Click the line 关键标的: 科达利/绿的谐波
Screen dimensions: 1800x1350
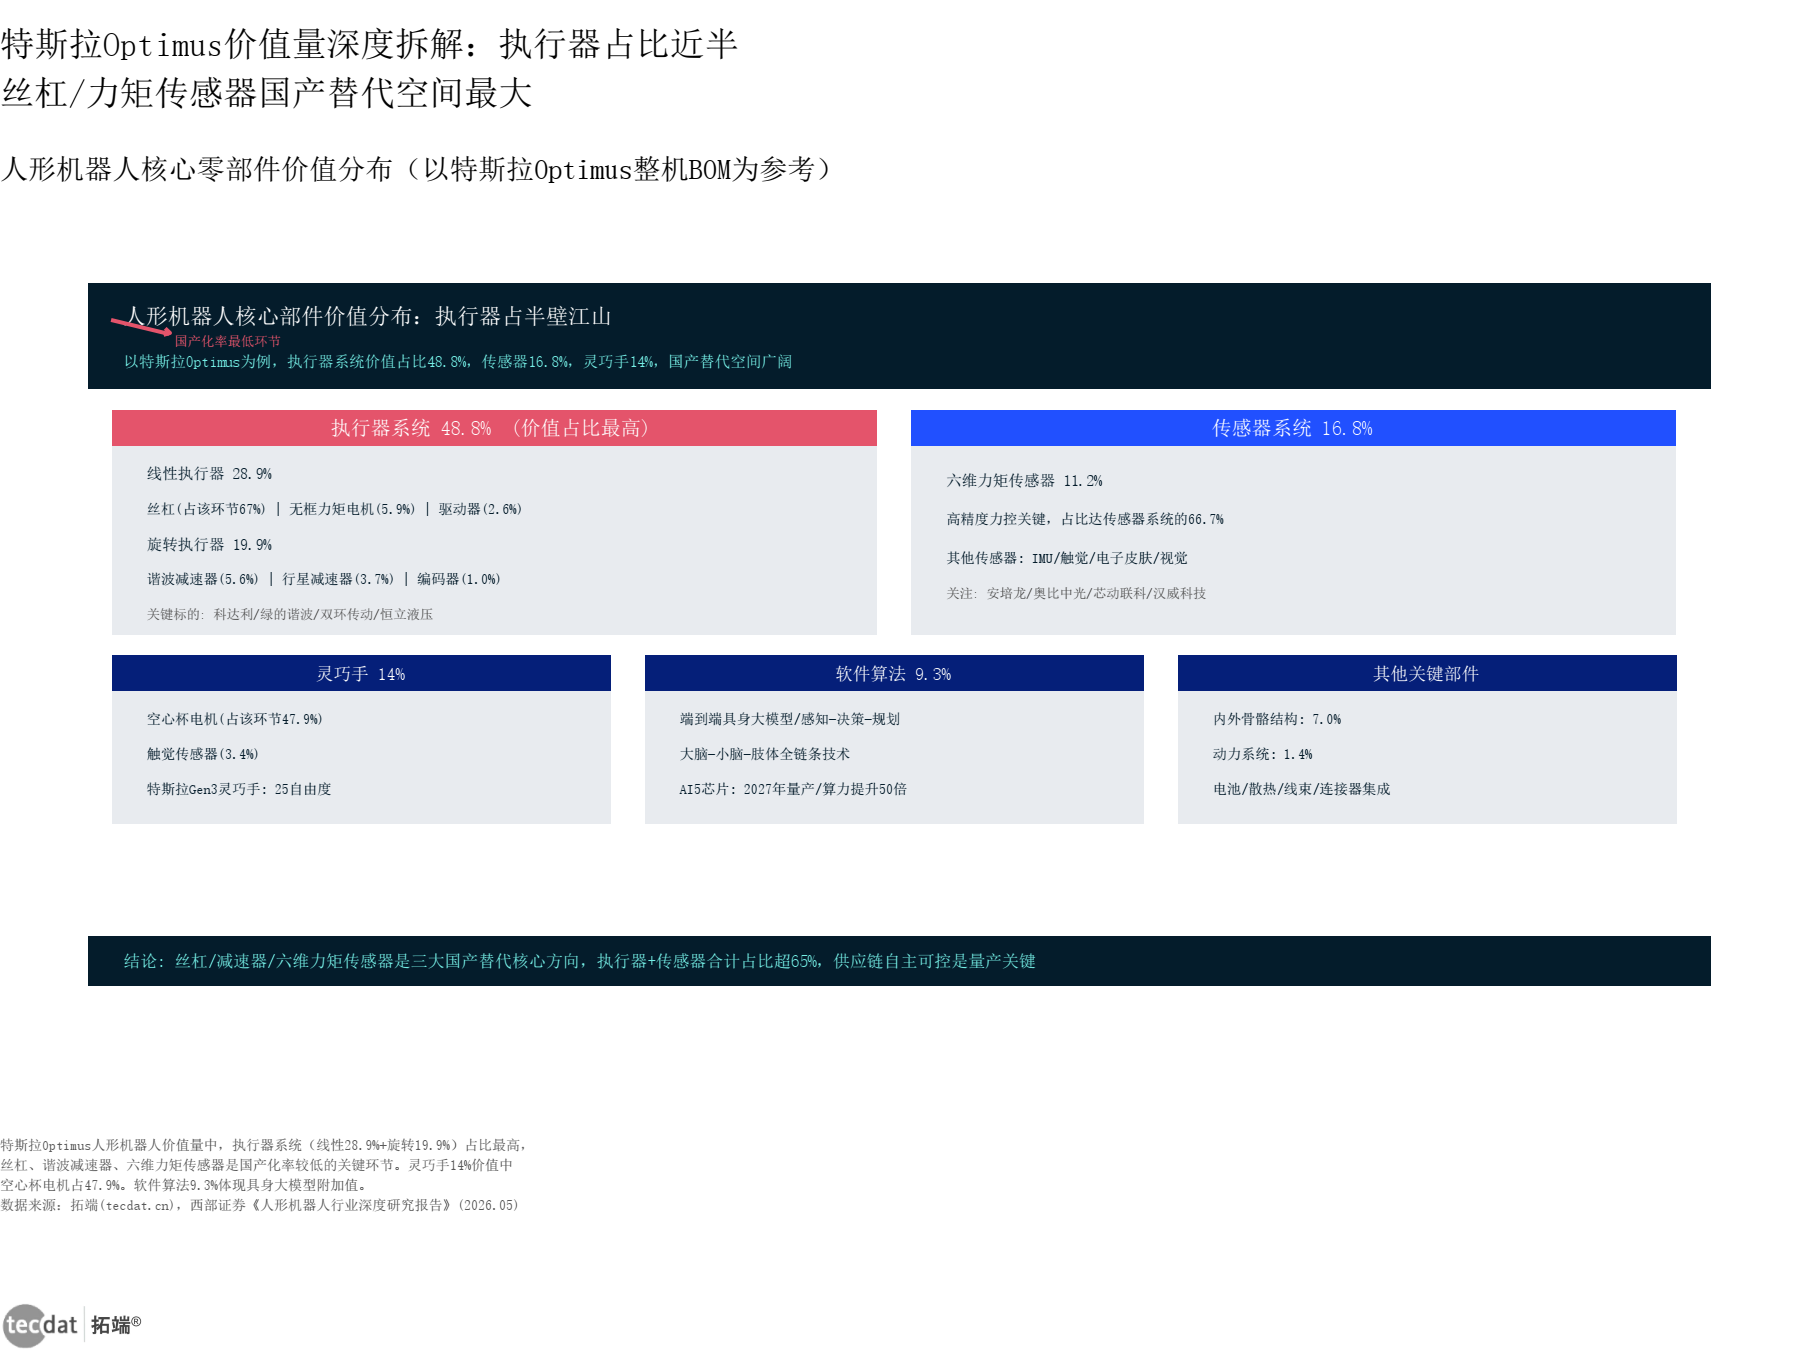click(x=290, y=614)
